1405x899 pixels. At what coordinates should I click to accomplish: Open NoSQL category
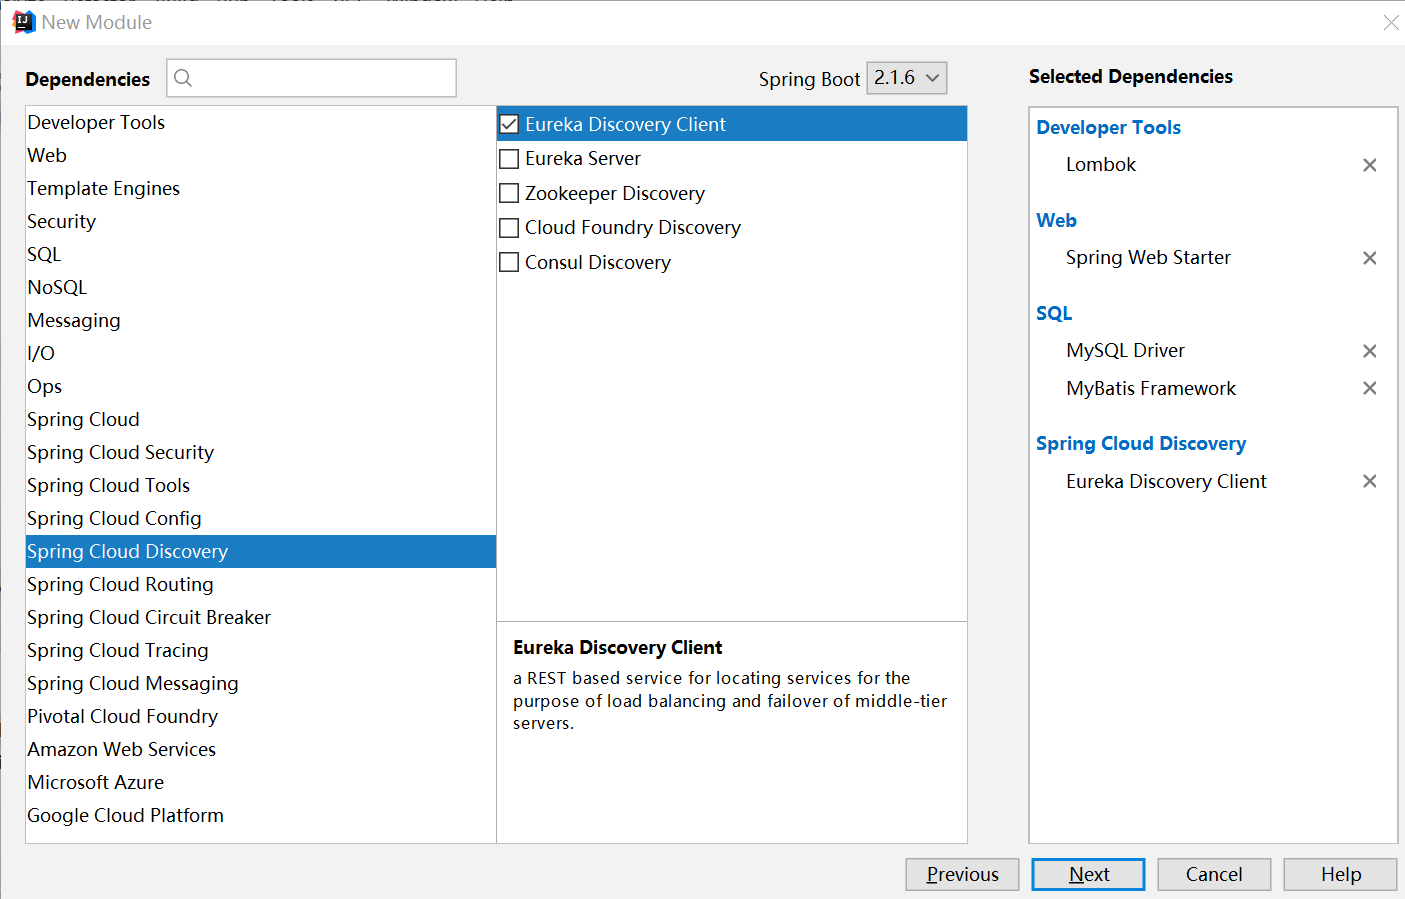pos(261,287)
